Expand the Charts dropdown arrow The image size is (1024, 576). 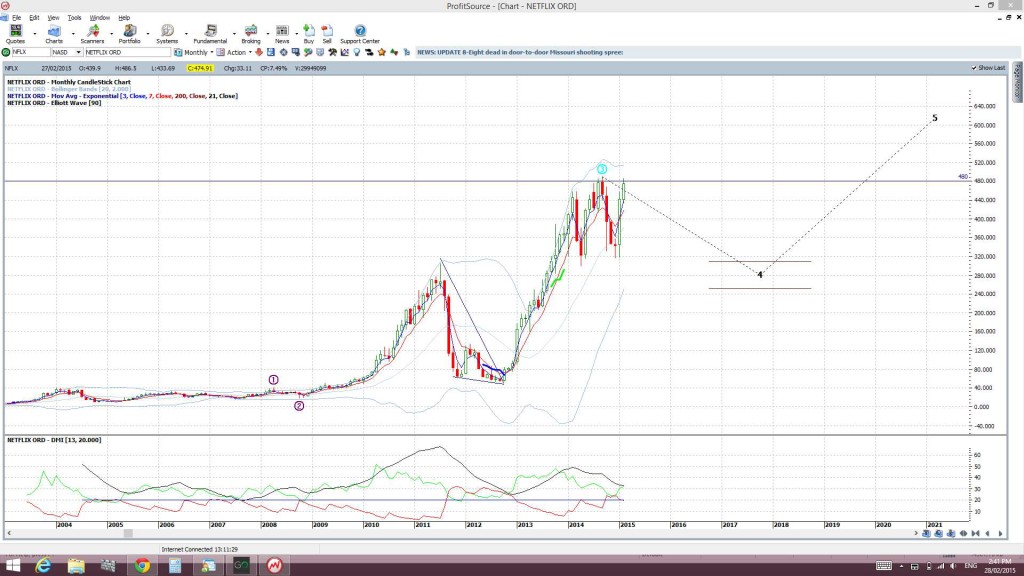pos(73,33)
